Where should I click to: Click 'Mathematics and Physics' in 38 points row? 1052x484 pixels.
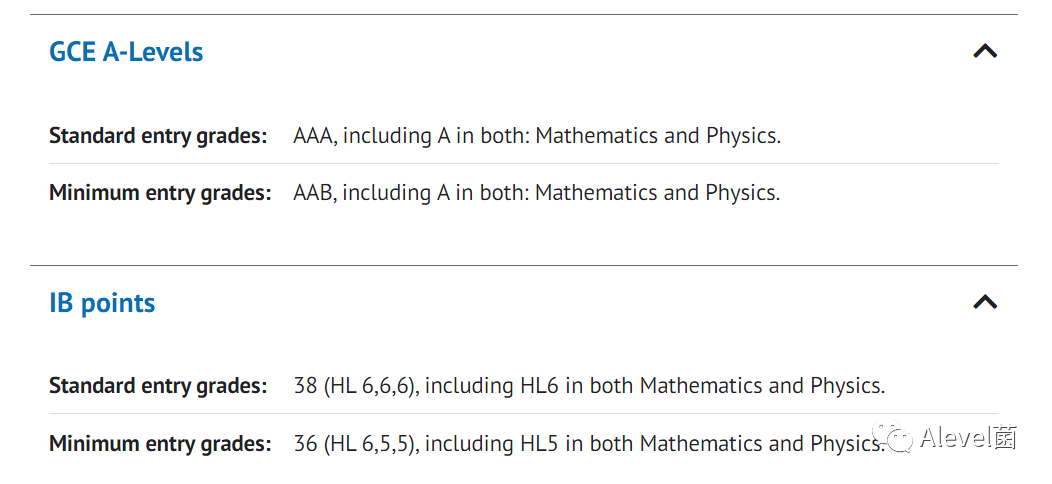[x=760, y=386]
